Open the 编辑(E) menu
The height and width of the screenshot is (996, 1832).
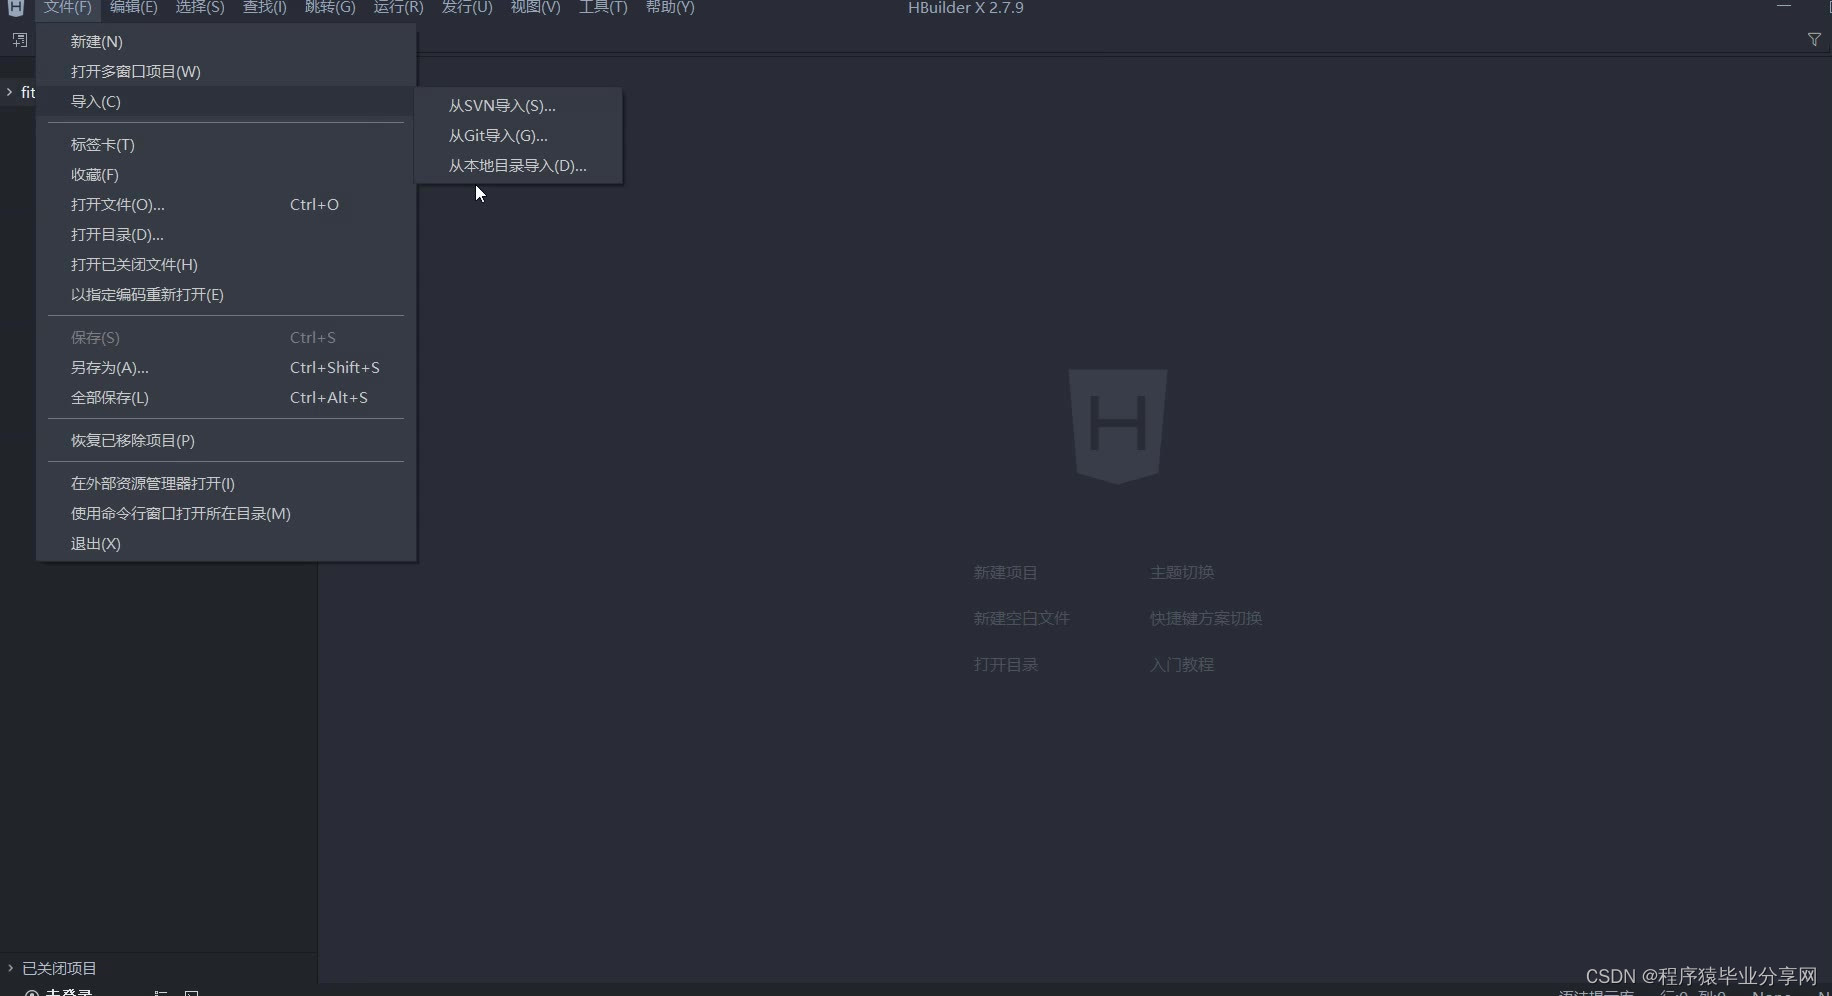coord(133,7)
